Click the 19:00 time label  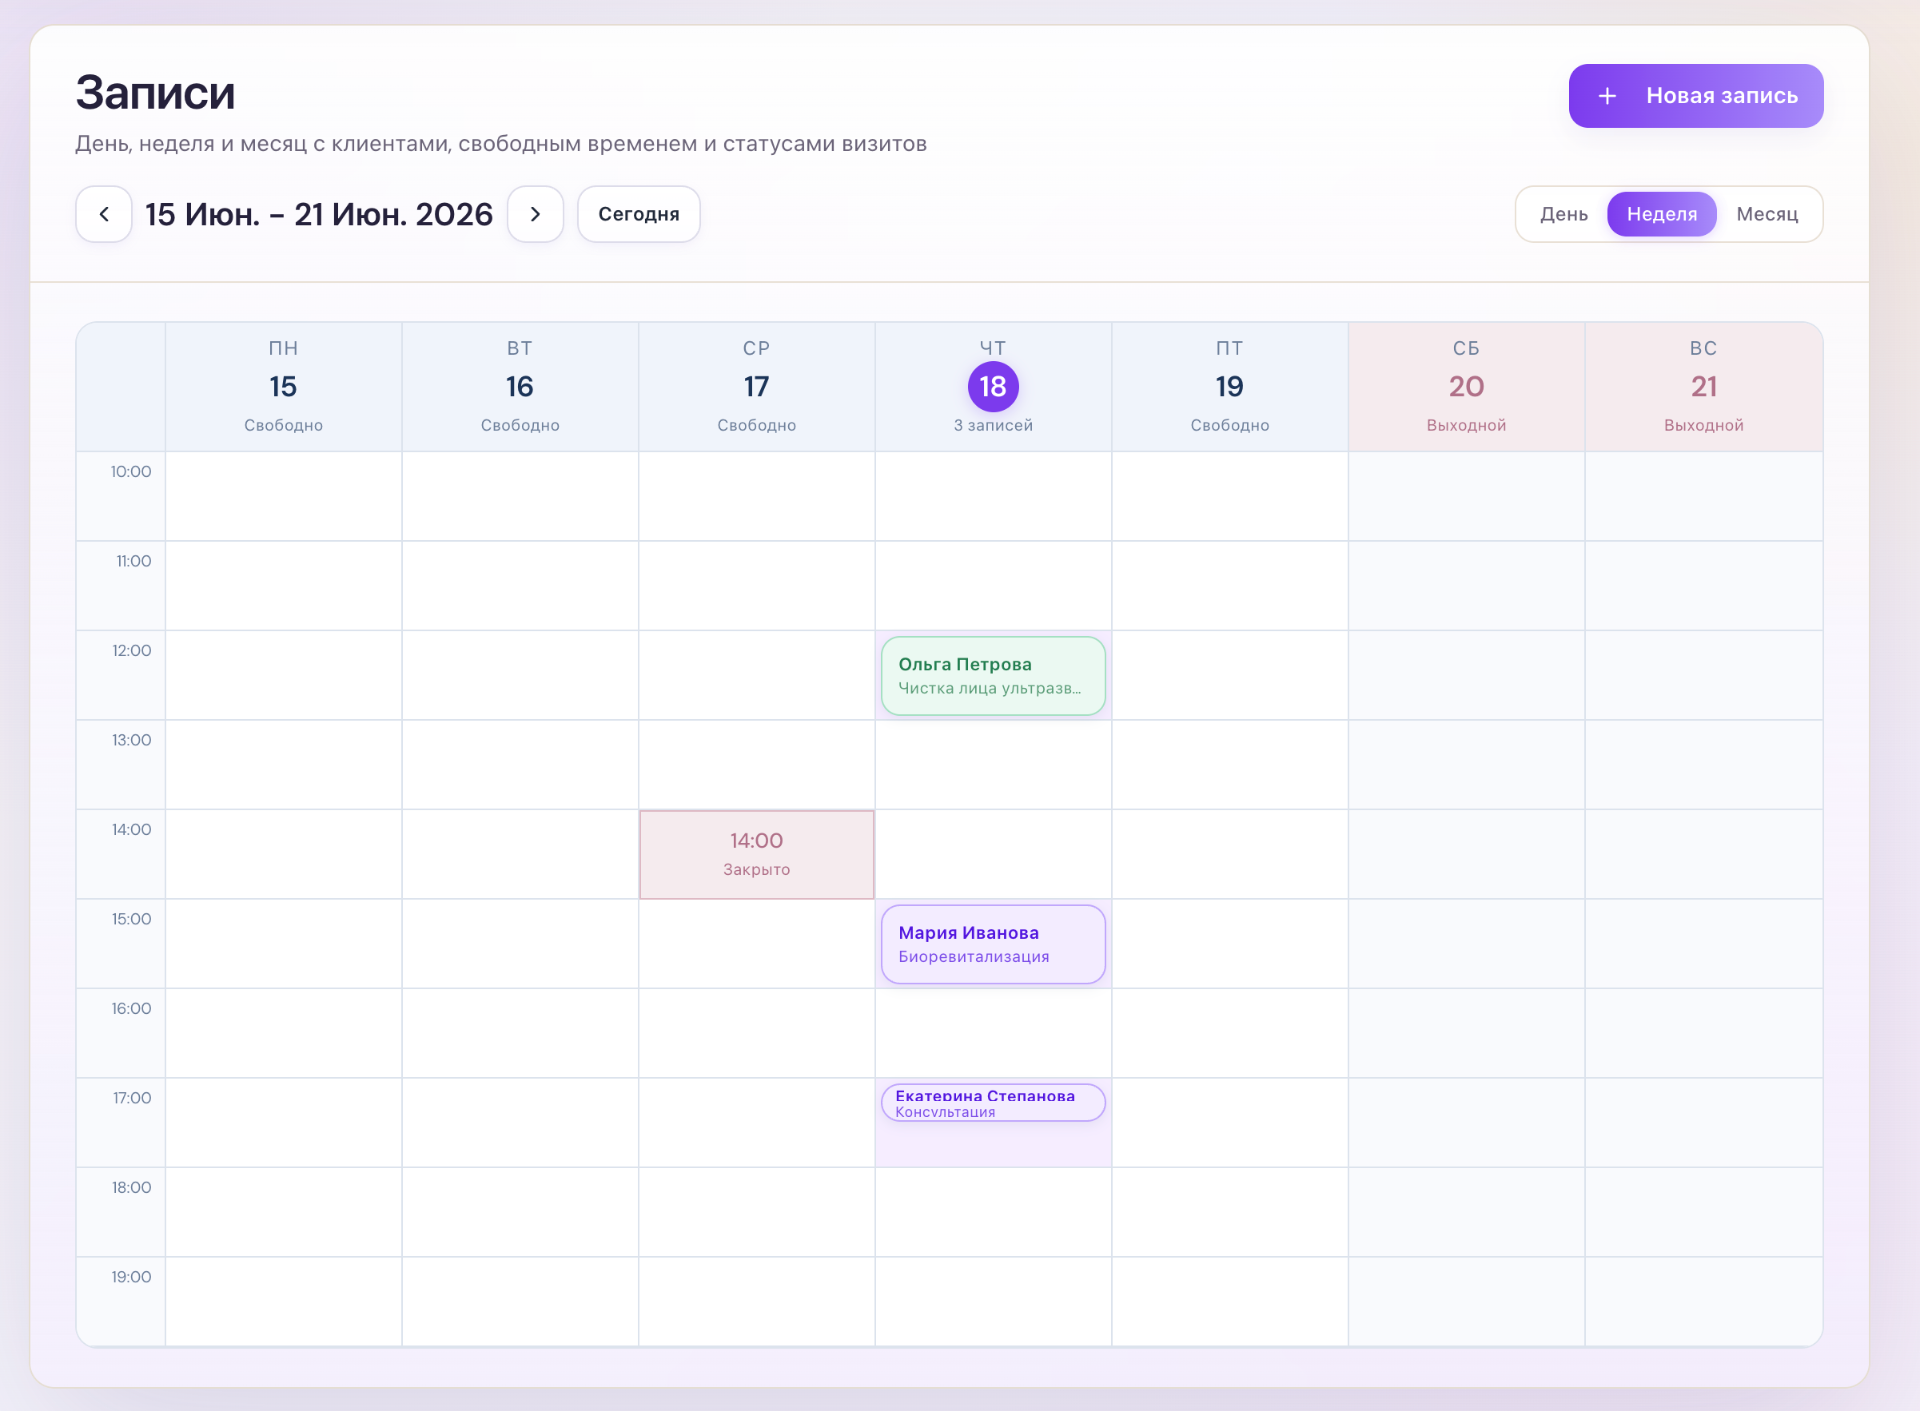(132, 1277)
